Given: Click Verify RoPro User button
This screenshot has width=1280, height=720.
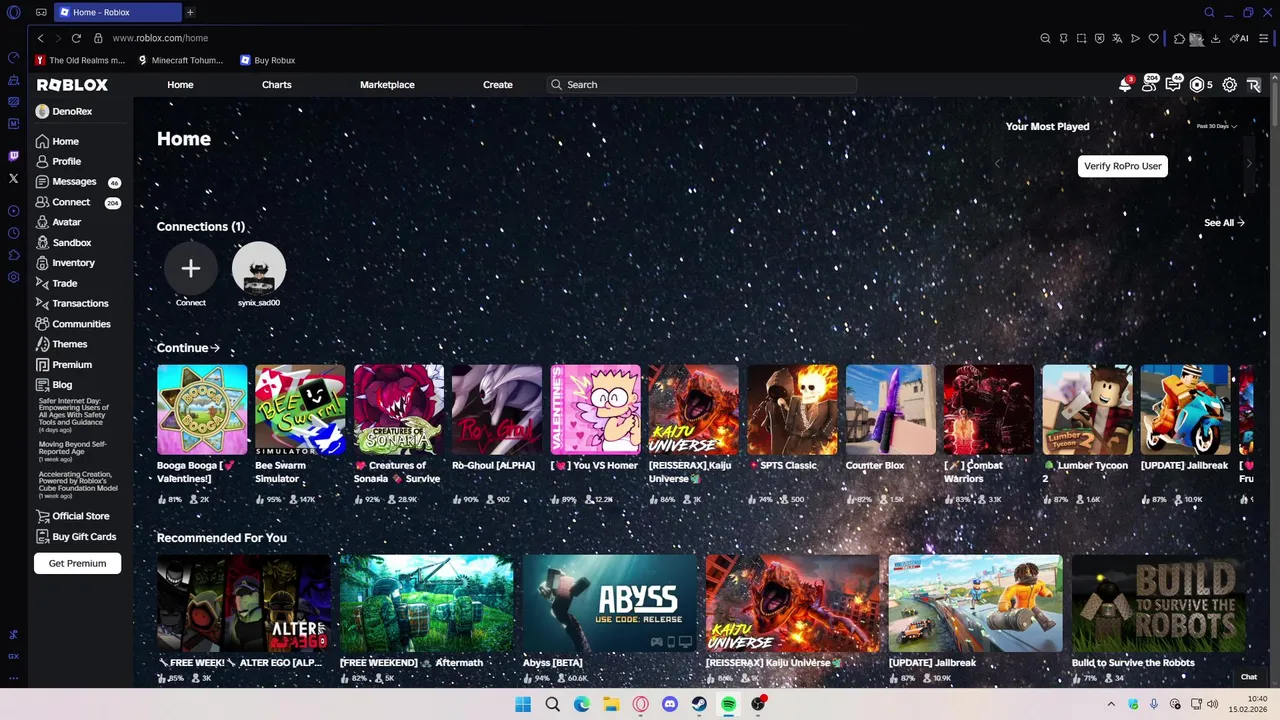Looking at the screenshot, I should click(1123, 166).
